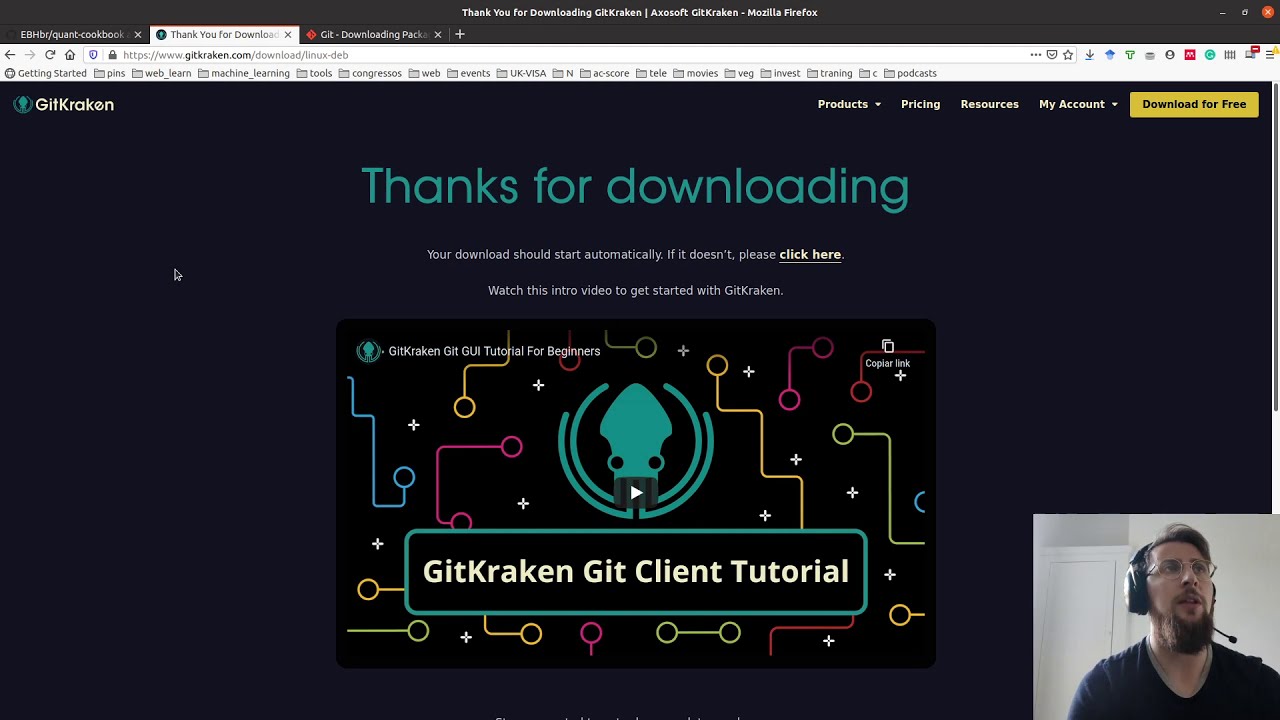This screenshot has width=1280, height=720.
Task: Open Getting Started bookmark
Action: [46, 73]
